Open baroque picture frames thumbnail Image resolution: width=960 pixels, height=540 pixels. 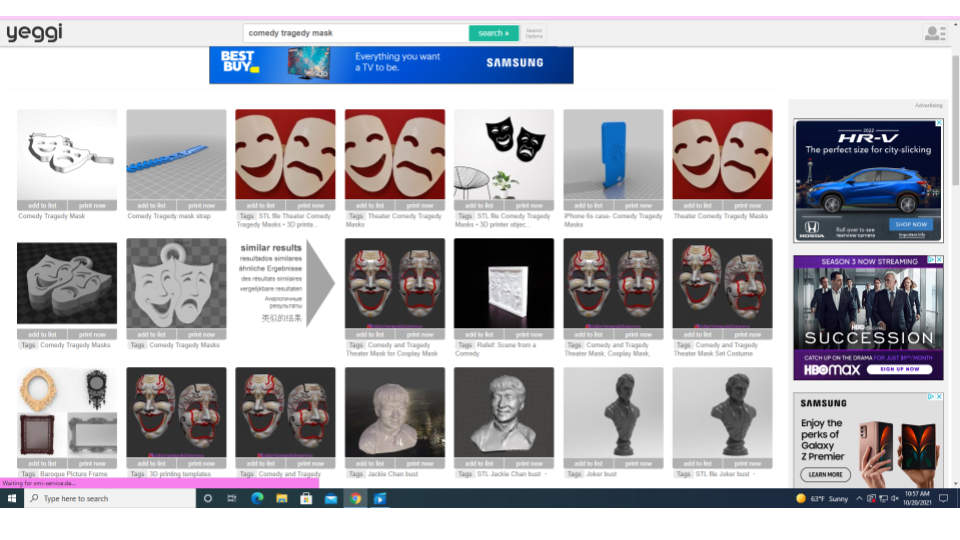tap(67, 413)
